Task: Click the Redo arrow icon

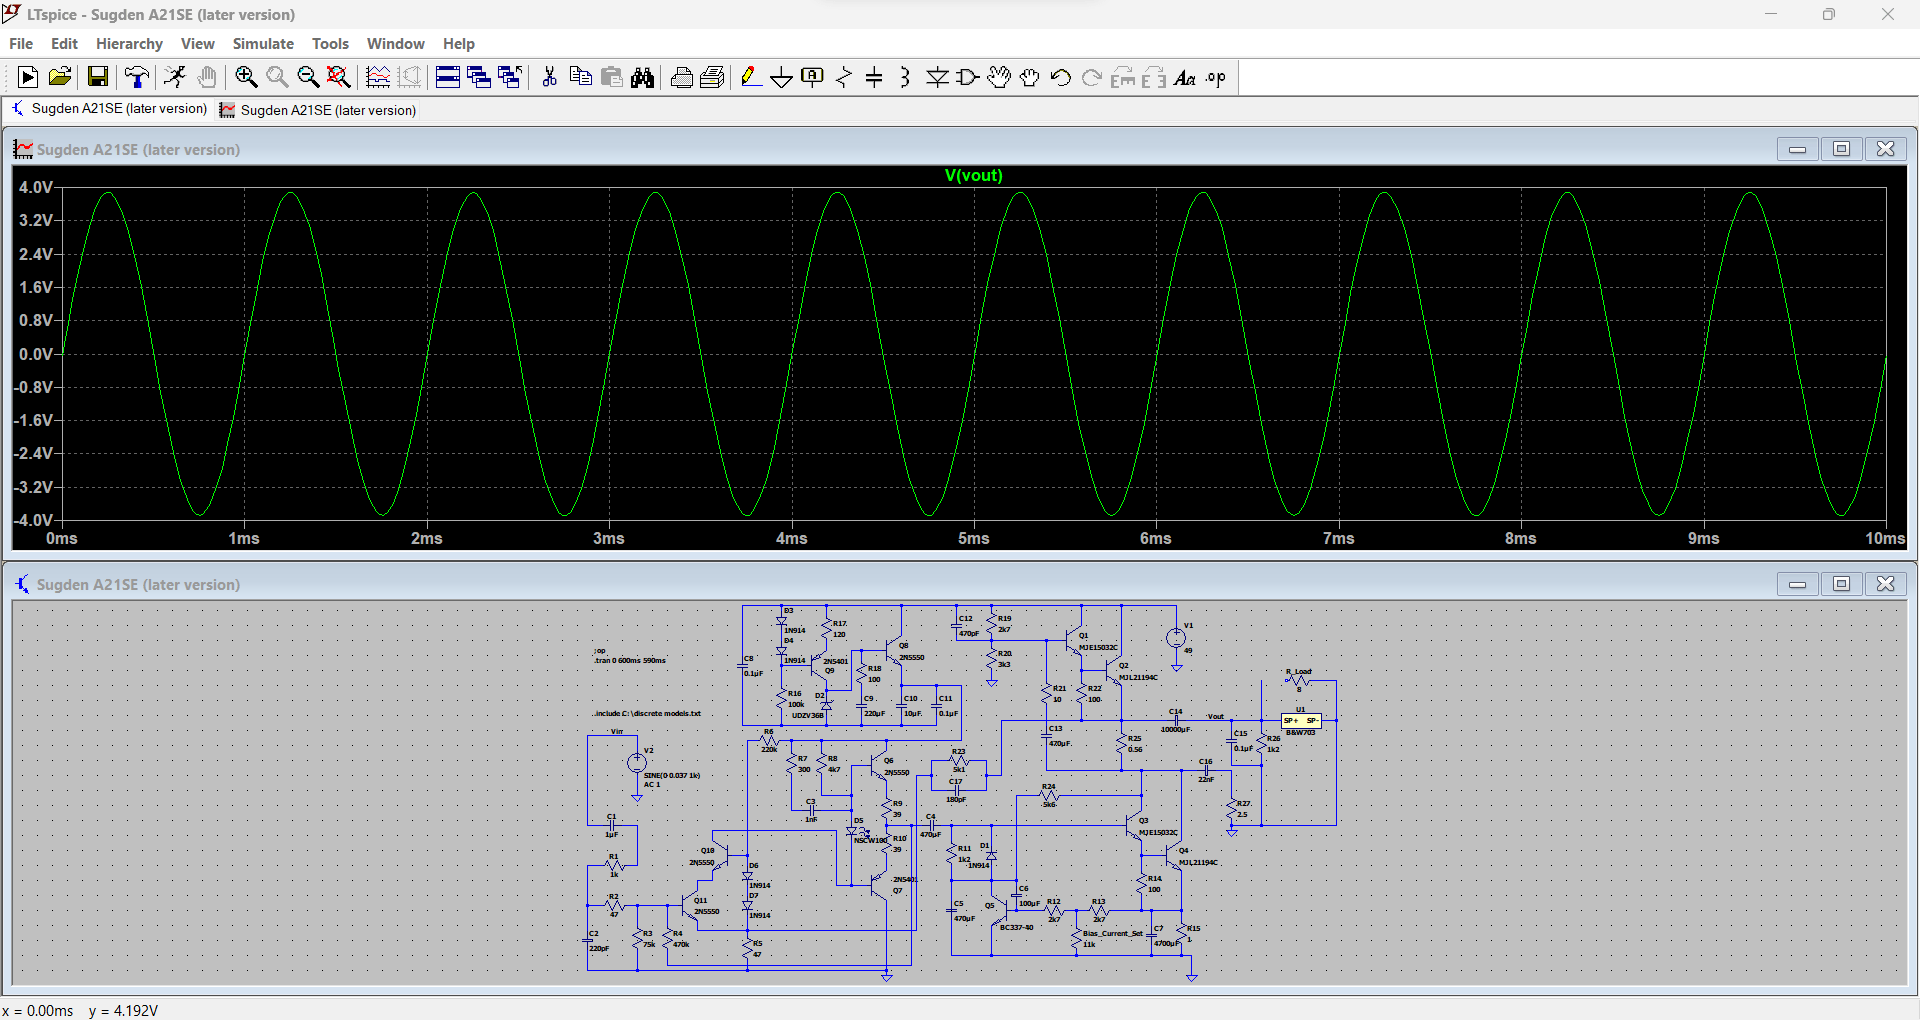Action: [1092, 77]
